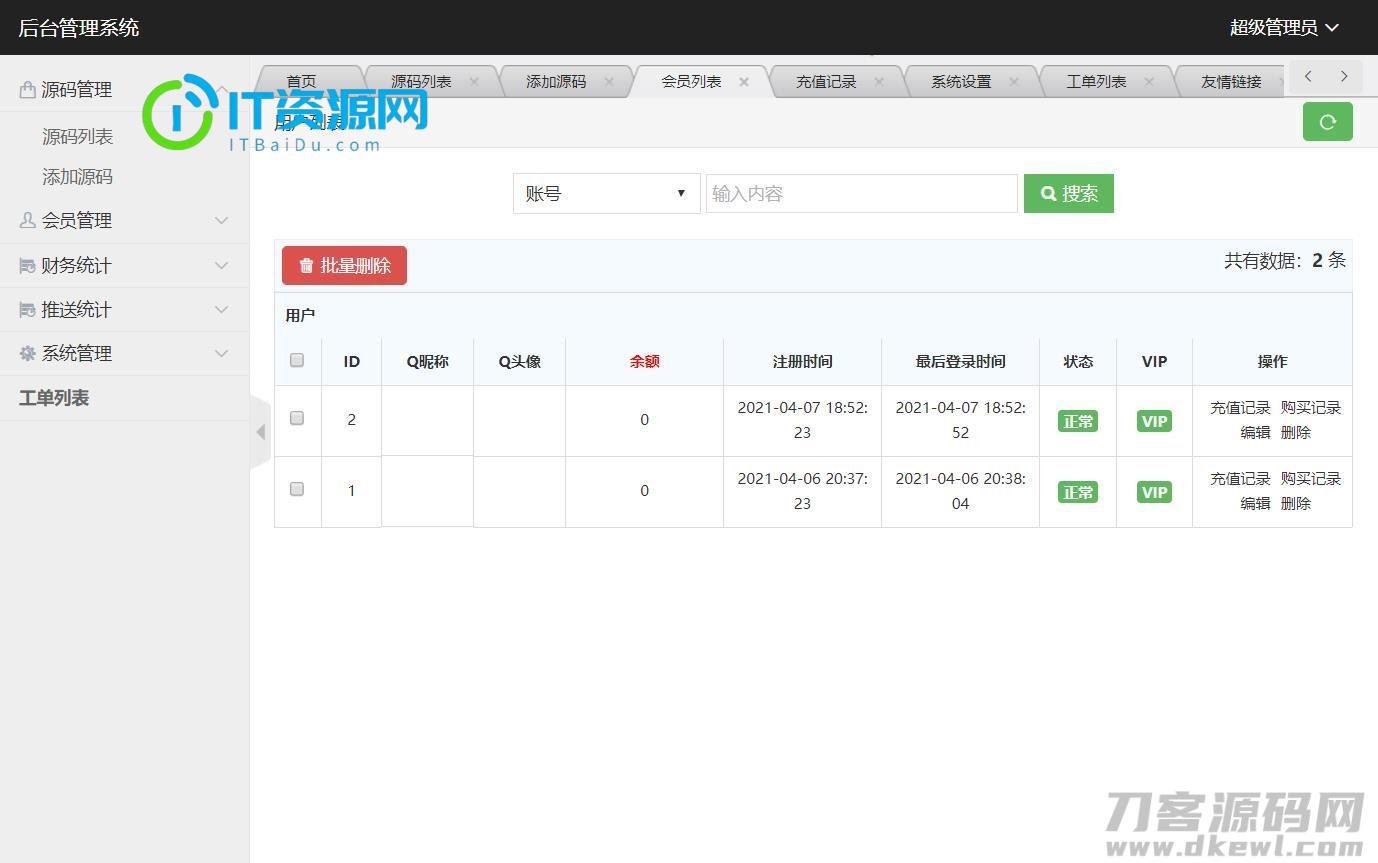Click the 状态 column header
The image size is (1378, 863).
1078,361
